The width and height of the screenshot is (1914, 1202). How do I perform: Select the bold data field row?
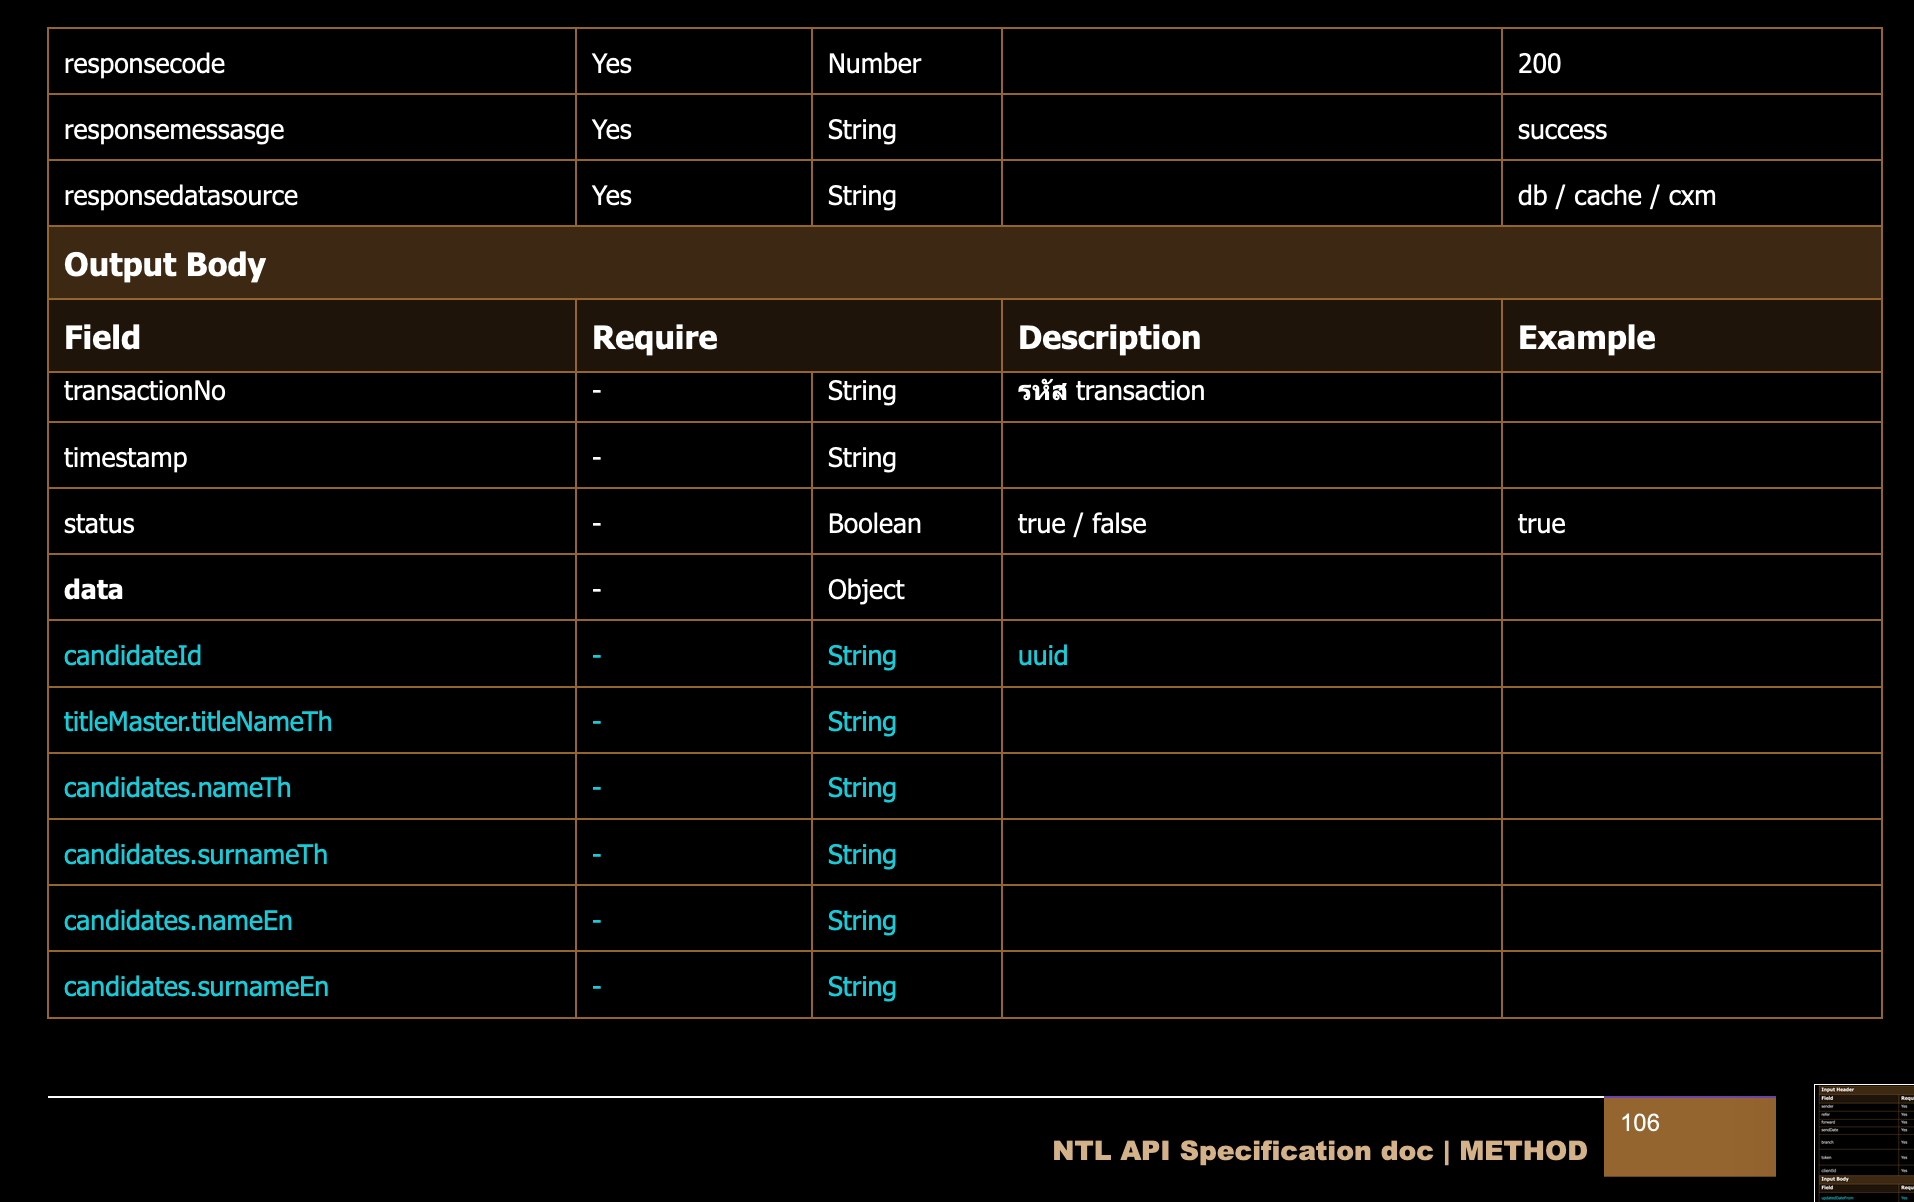(x=93, y=590)
